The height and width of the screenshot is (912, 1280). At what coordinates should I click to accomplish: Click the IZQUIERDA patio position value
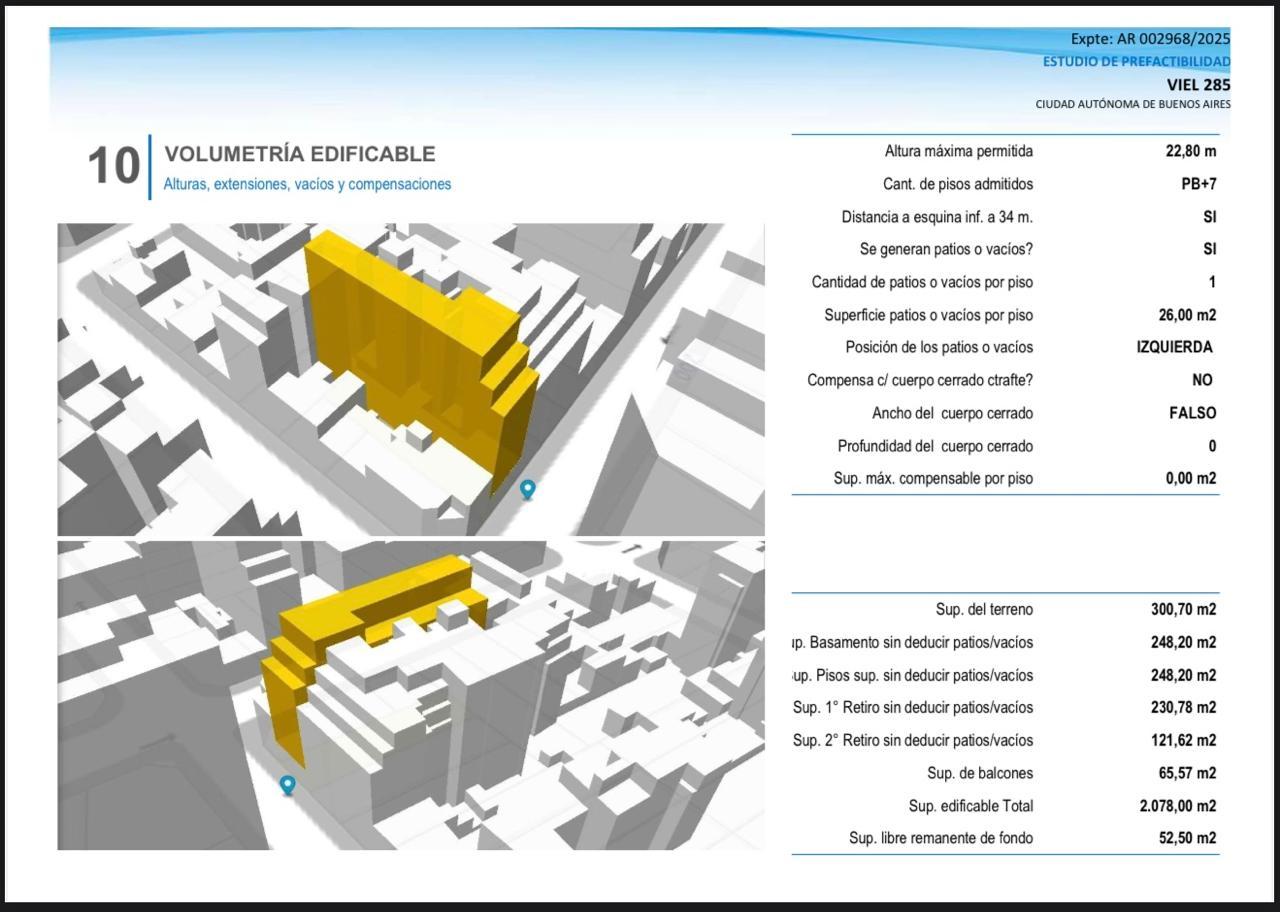(1174, 347)
